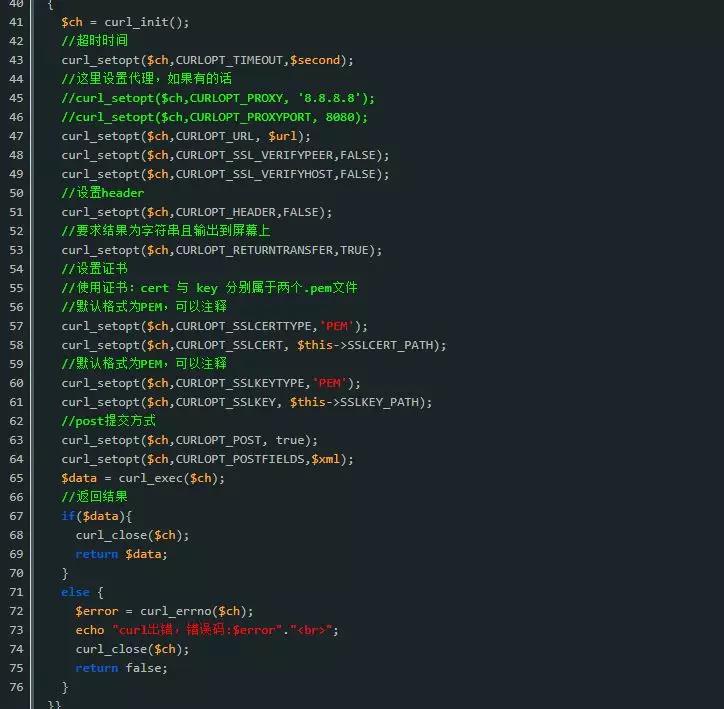Click the CURLOPT_TIMEOUT line of code
The width and height of the screenshot is (724, 709).
[207, 60]
